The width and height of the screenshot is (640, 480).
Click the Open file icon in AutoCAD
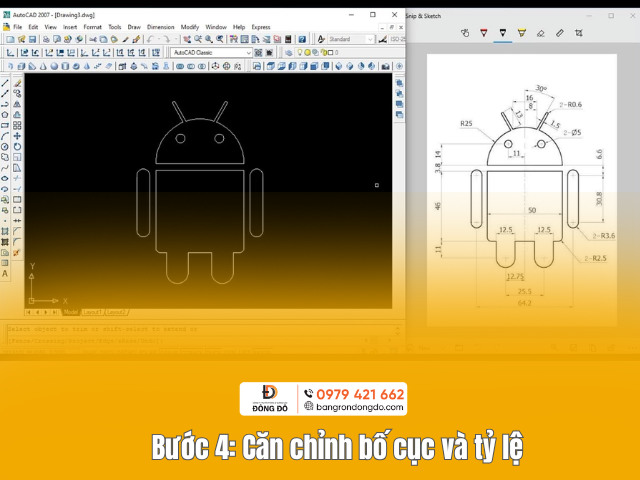point(22,39)
